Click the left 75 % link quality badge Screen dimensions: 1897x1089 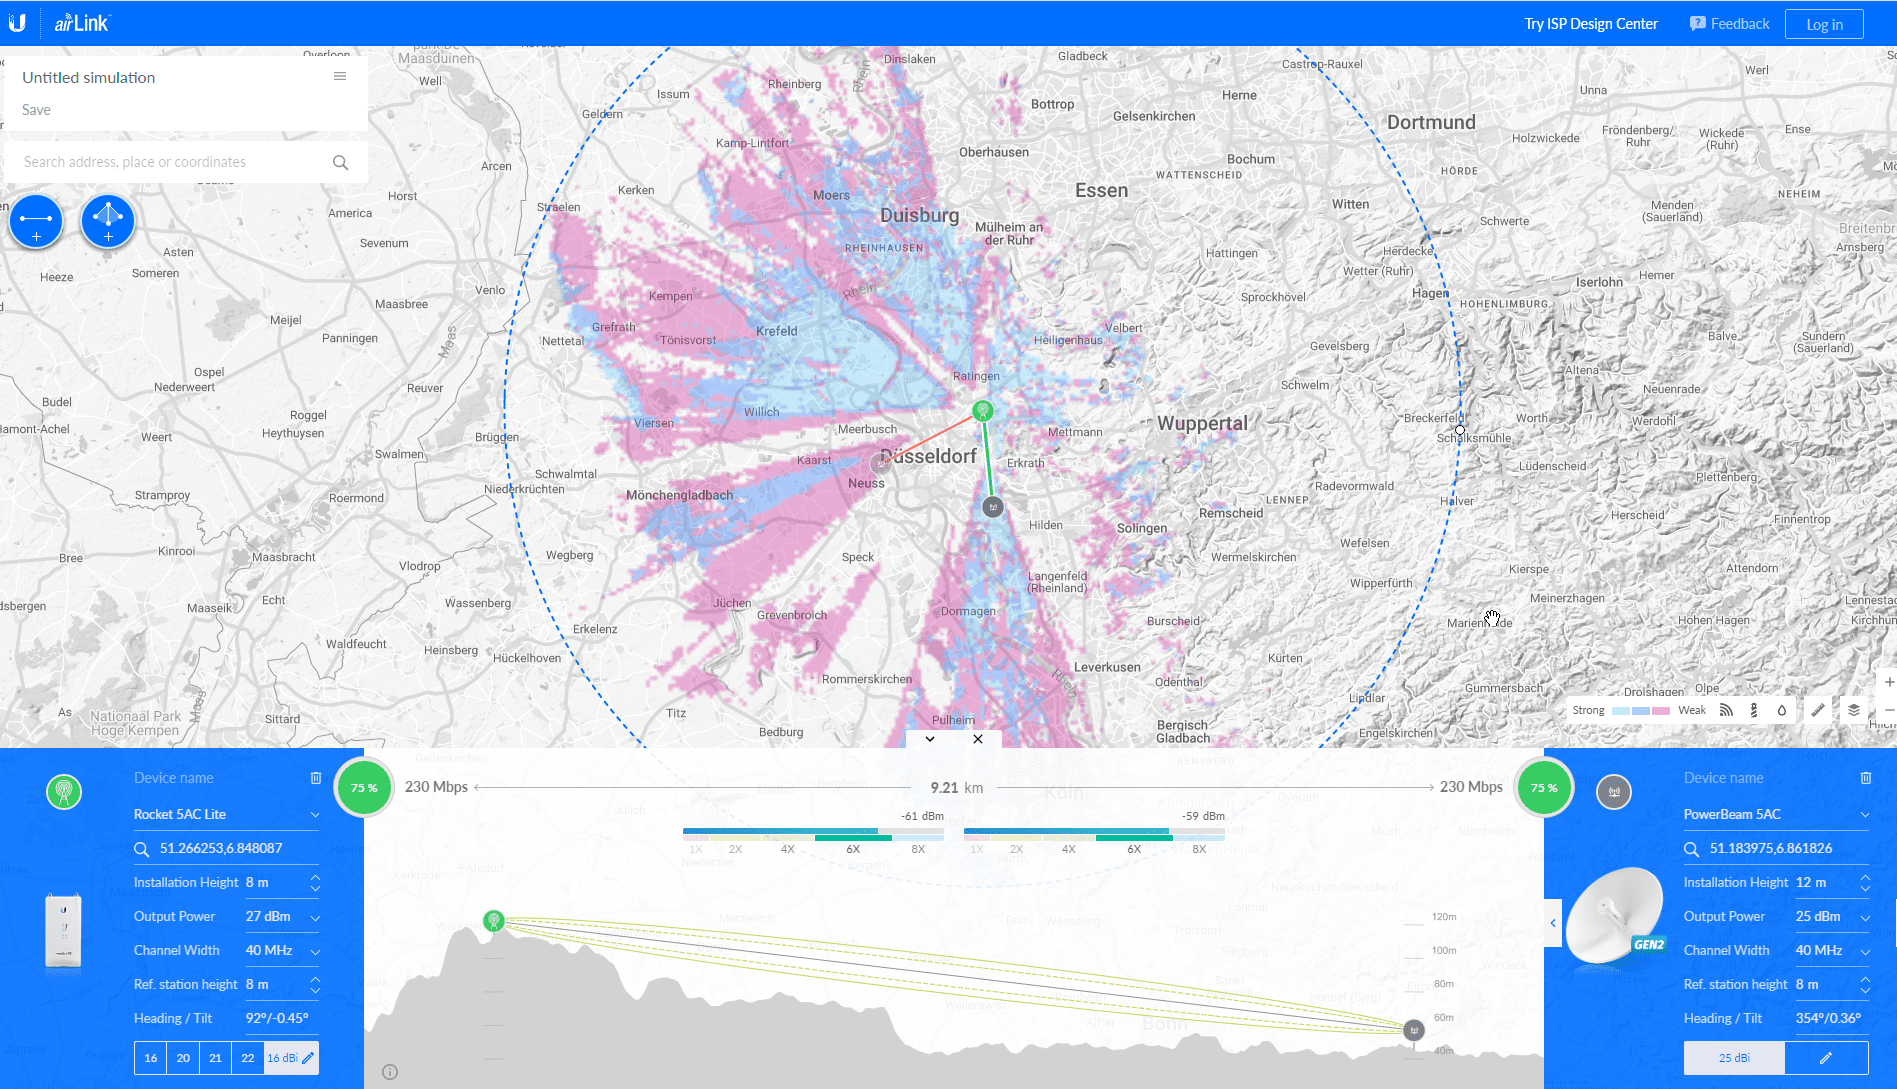(364, 788)
